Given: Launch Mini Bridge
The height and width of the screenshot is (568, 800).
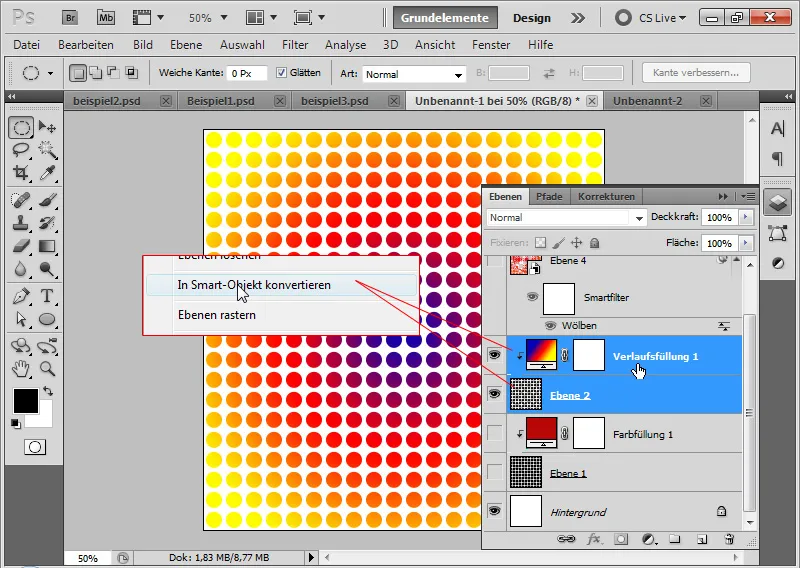Looking at the screenshot, I should (106, 18).
